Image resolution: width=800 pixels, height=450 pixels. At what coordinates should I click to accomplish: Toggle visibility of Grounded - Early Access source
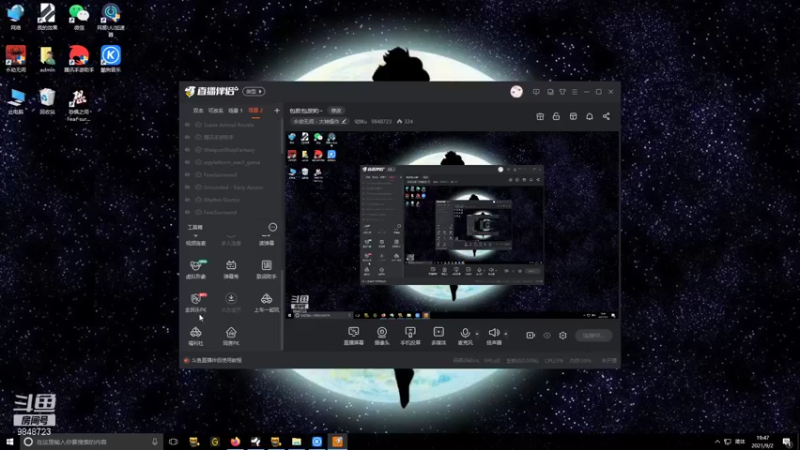(187, 187)
